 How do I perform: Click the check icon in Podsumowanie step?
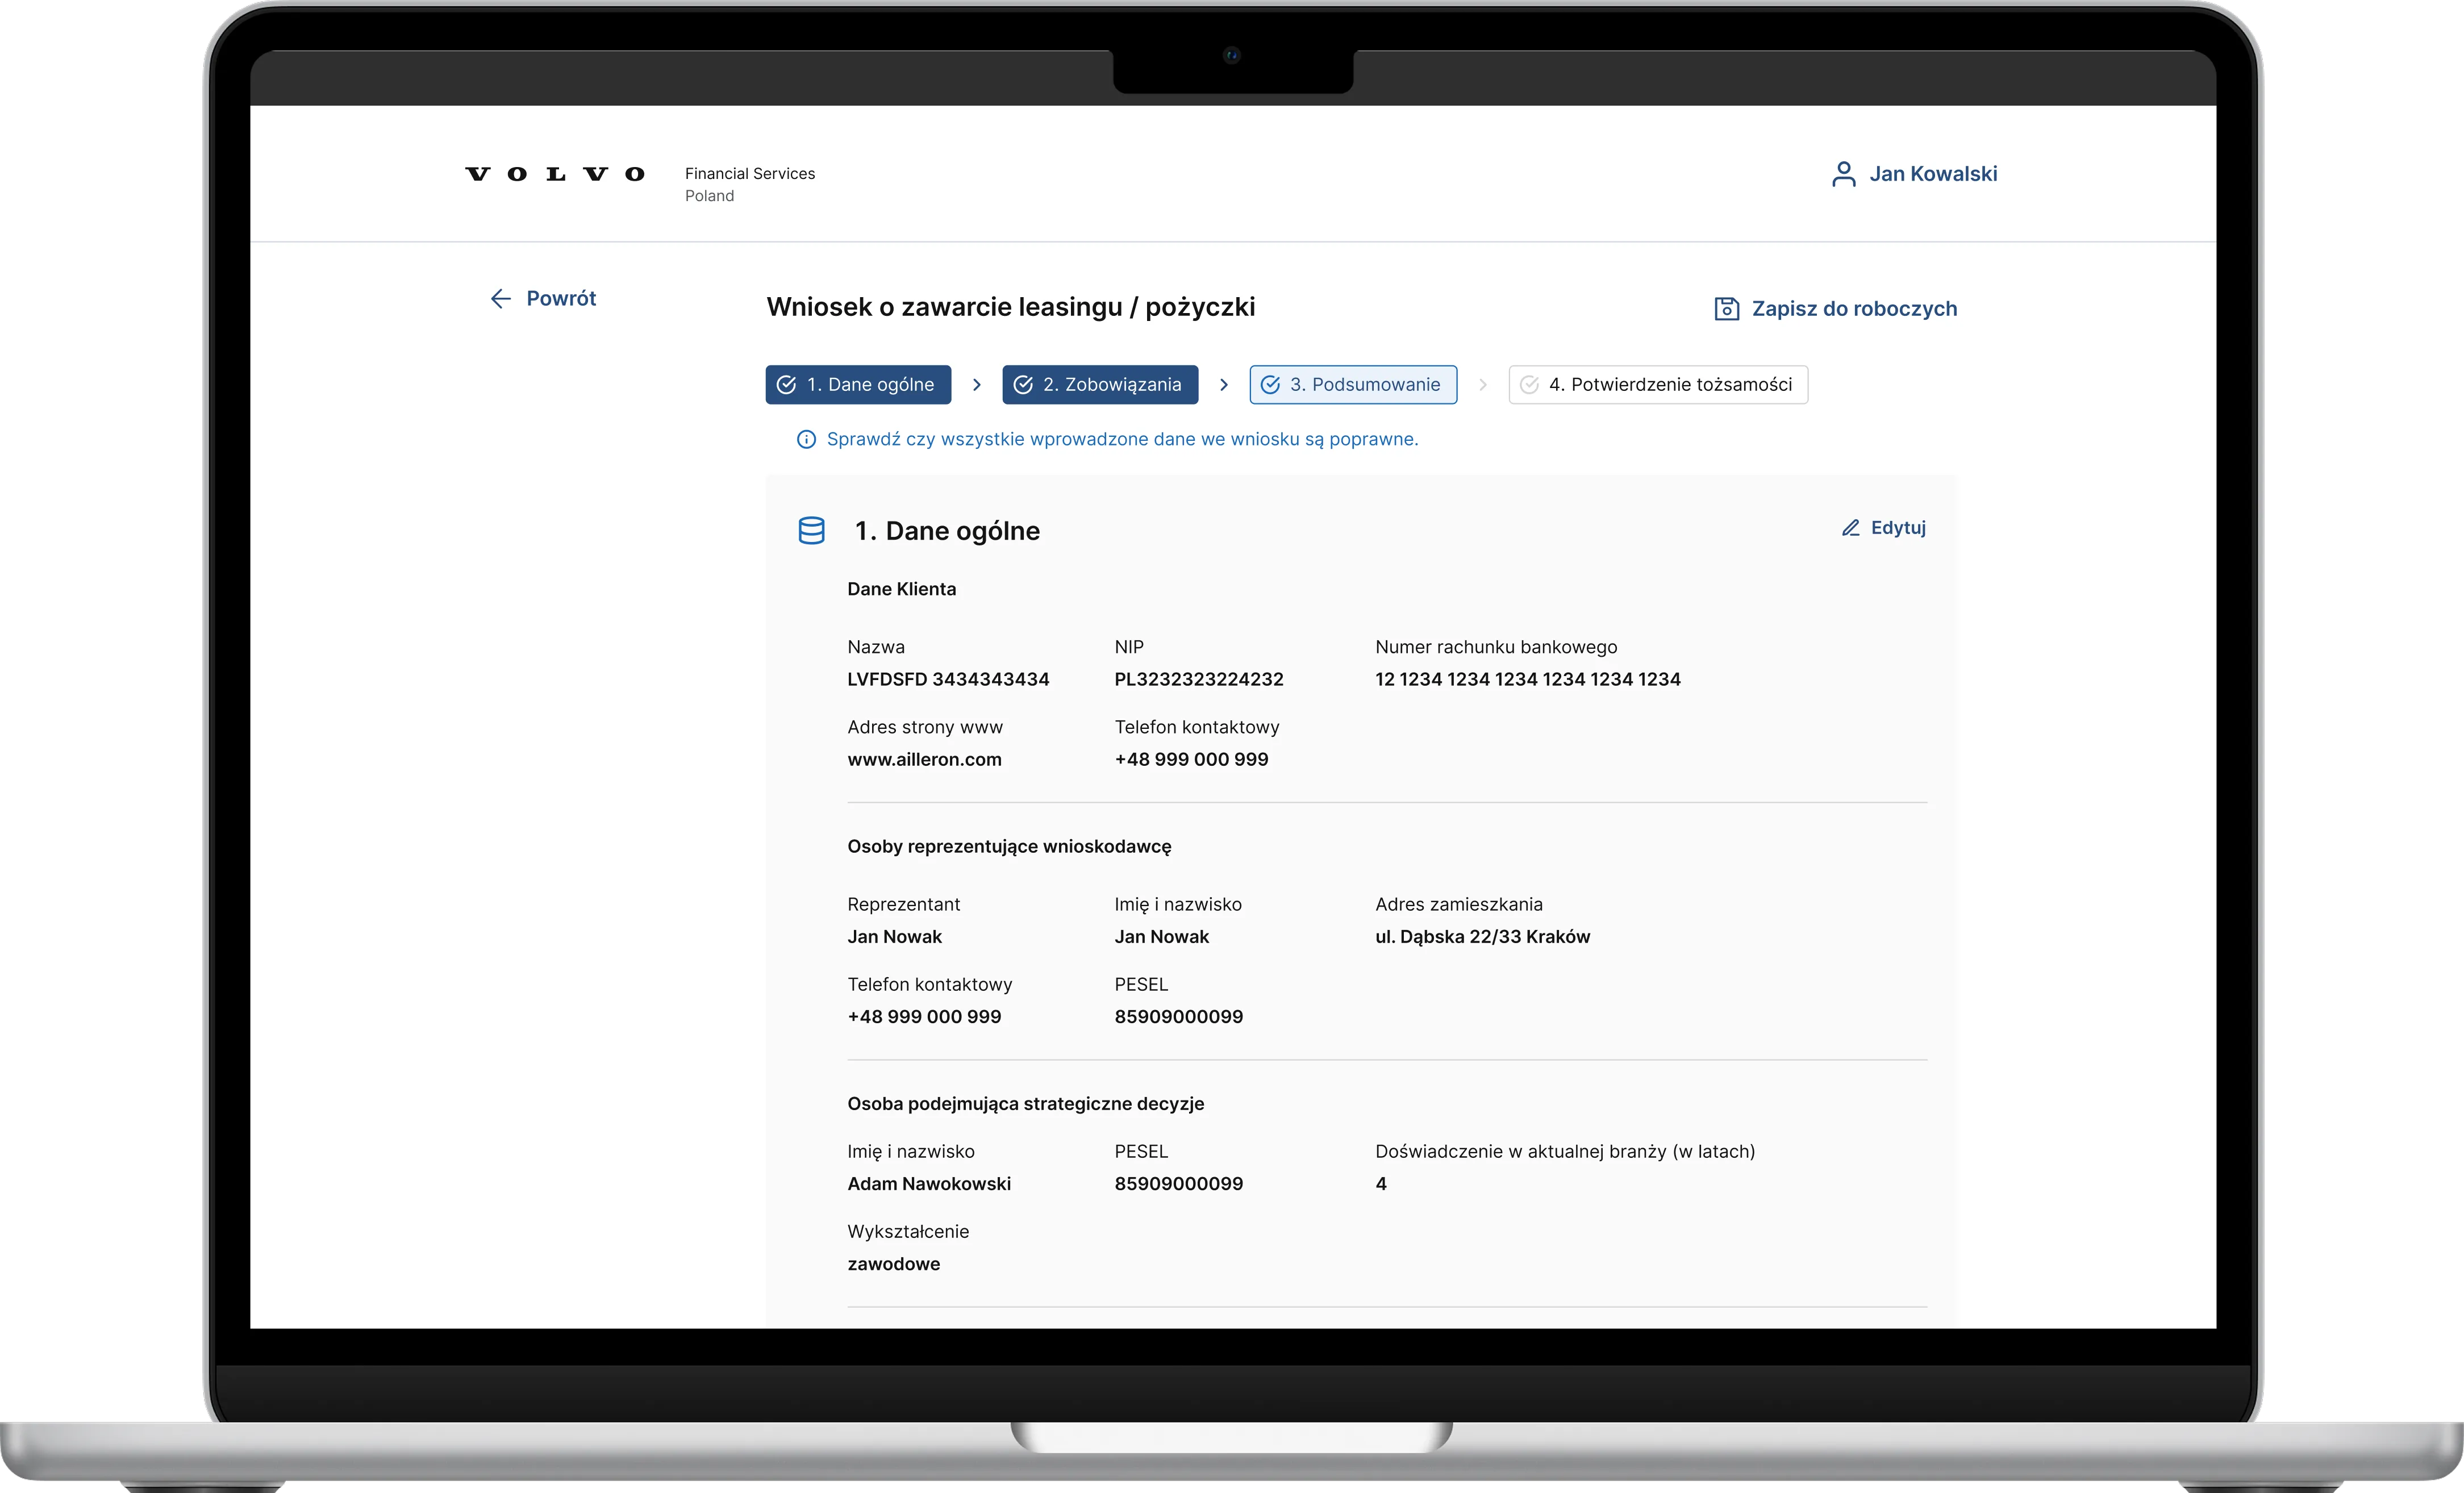(x=1270, y=385)
